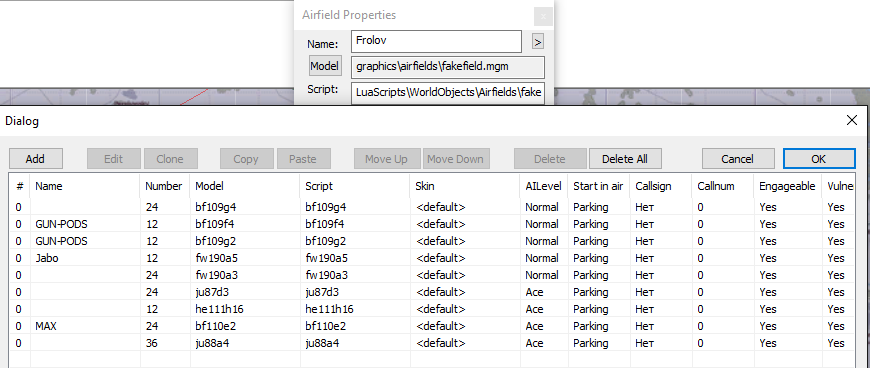Screen dimensions: 870x368
Task: Close the Dialog window with X
Action: [x=851, y=120]
